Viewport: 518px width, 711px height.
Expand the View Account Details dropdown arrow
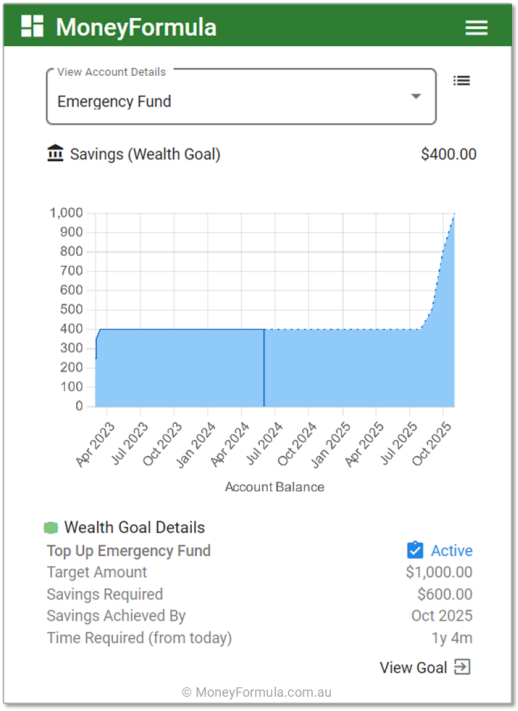[416, 96]
